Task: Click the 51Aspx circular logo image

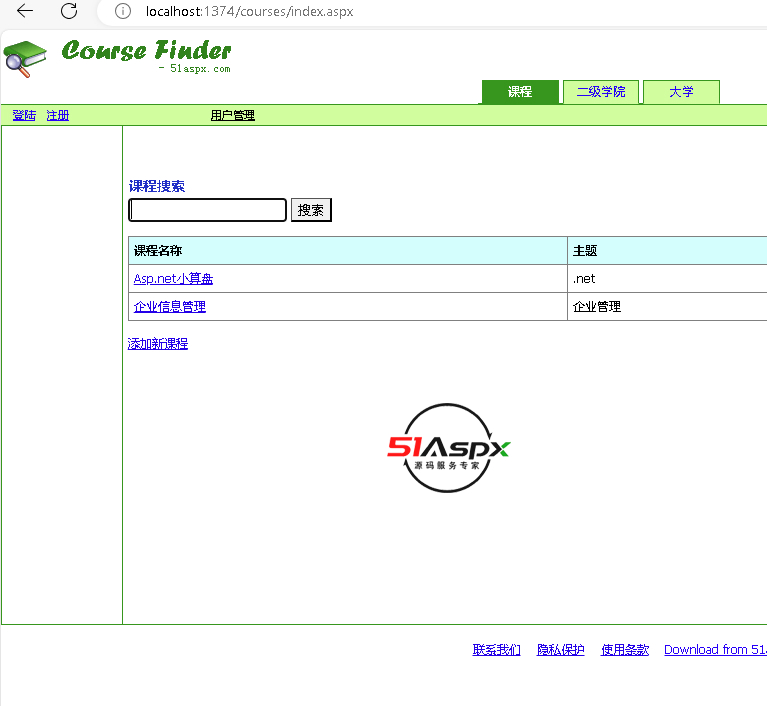Action: click(448, 448)
